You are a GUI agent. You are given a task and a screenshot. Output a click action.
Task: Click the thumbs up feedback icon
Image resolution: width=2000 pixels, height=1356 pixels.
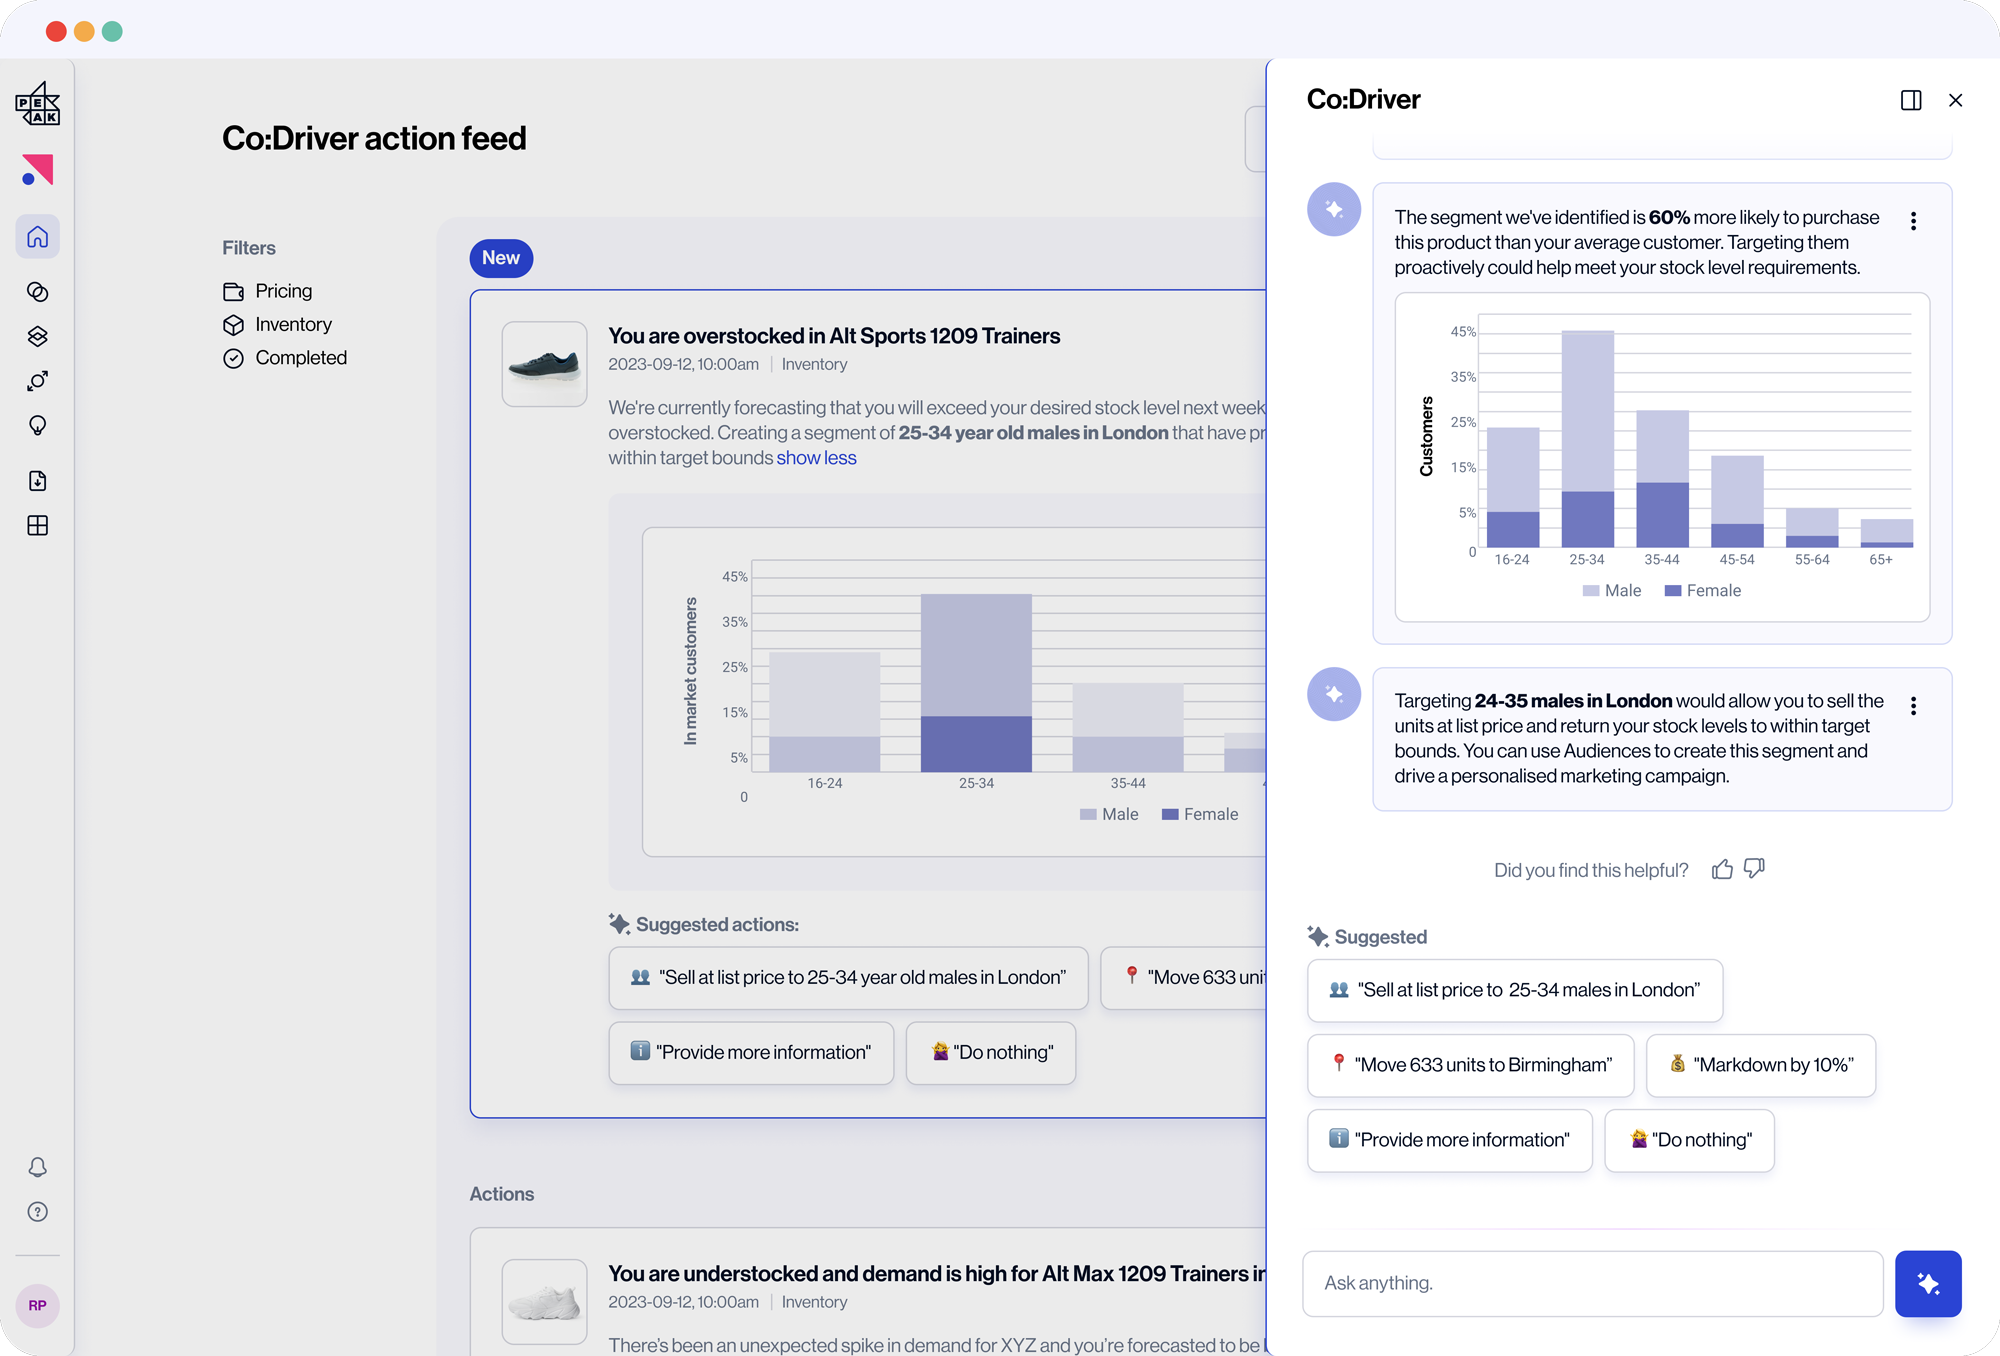[1722, 869]
